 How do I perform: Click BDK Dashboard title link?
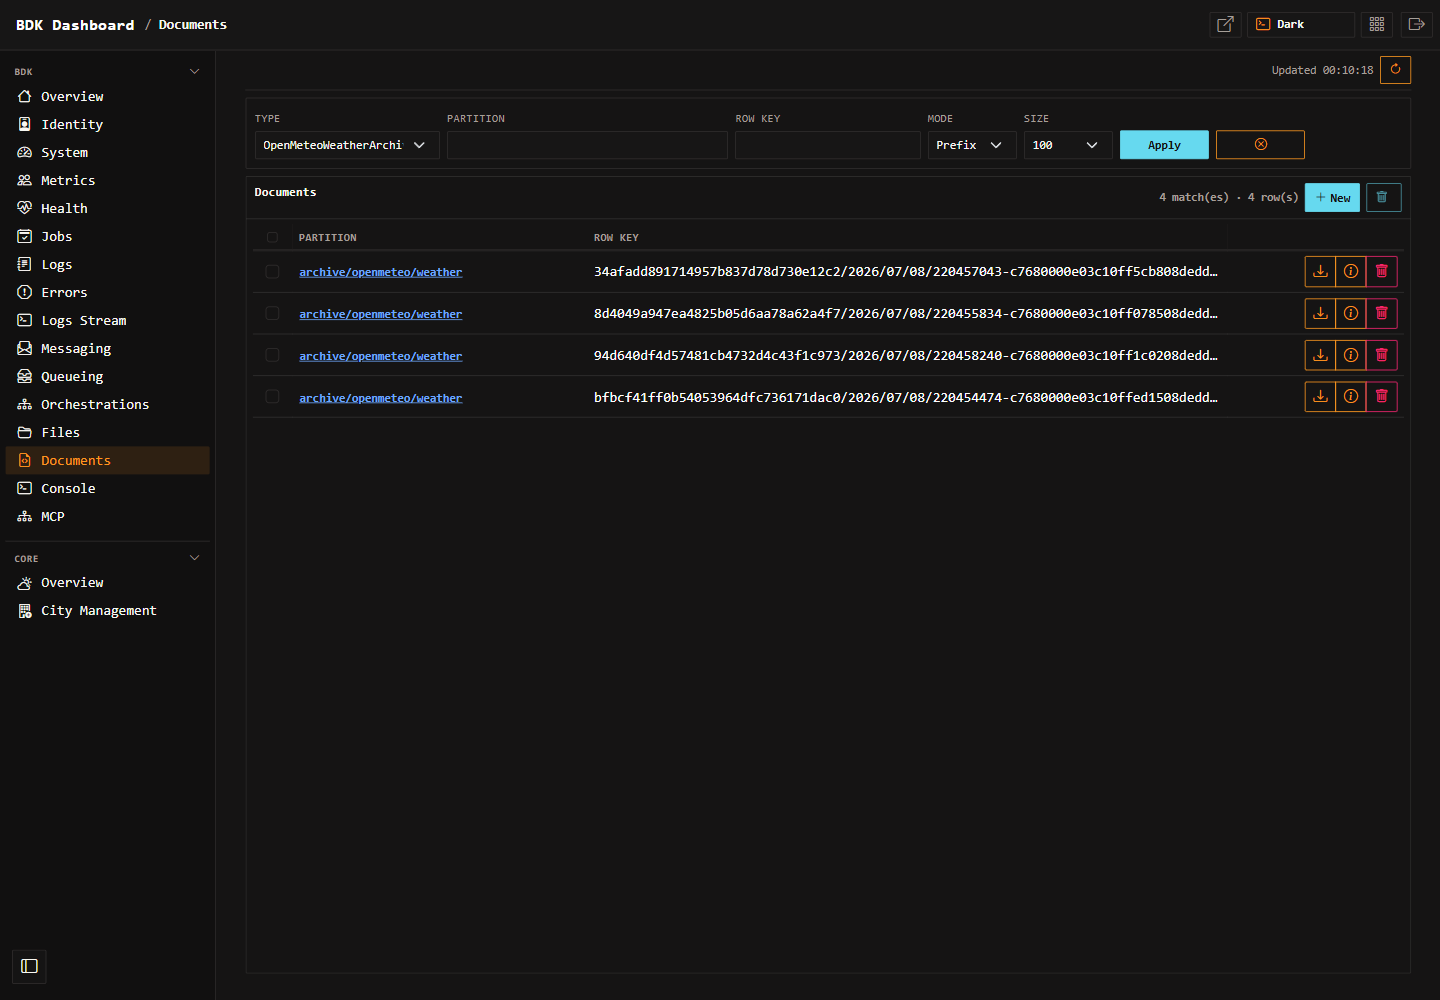(75, 25)
